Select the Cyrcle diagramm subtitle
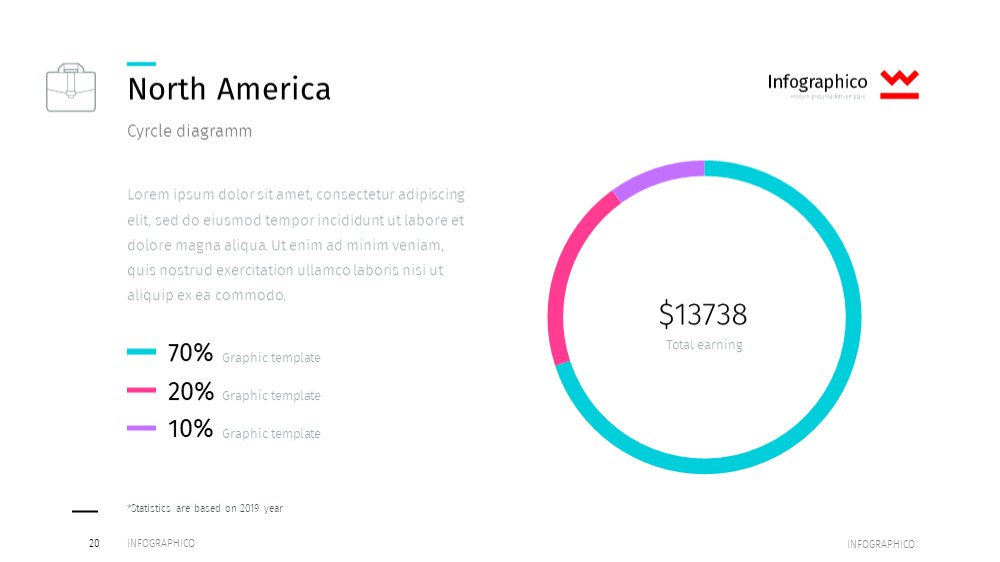The width and height of the screenshot is (1000, 562). pos(189,131)
